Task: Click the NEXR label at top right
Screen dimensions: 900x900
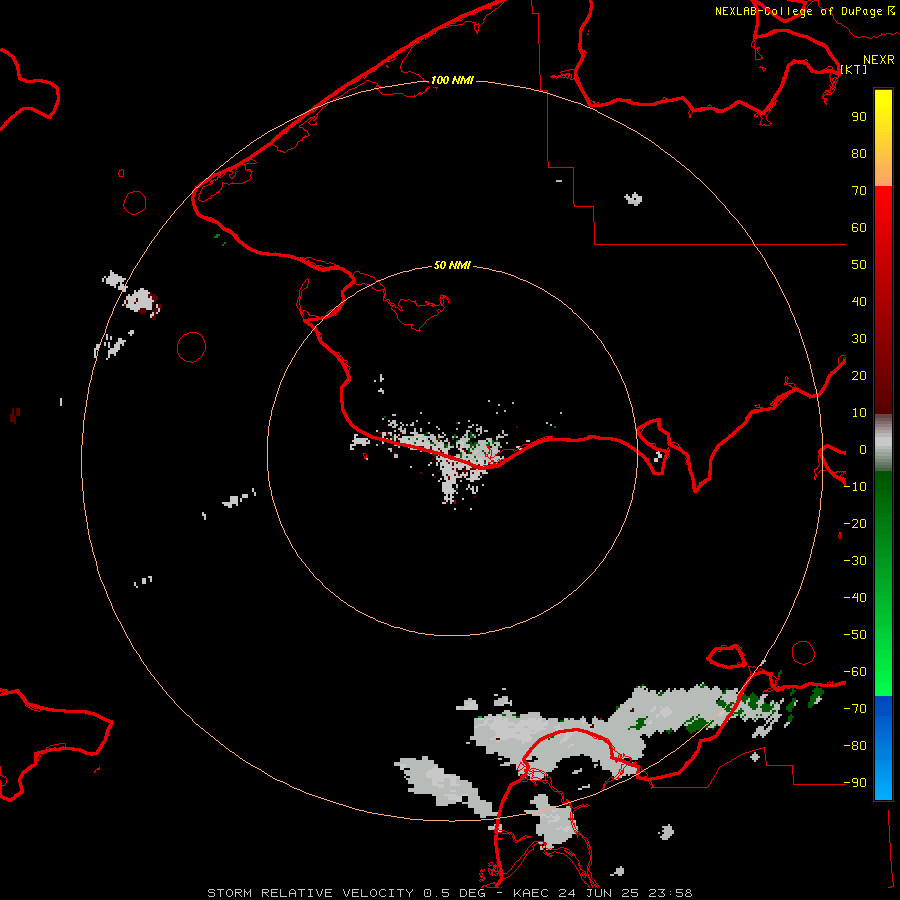Action: pyautogui.click(x=879, y=60)
